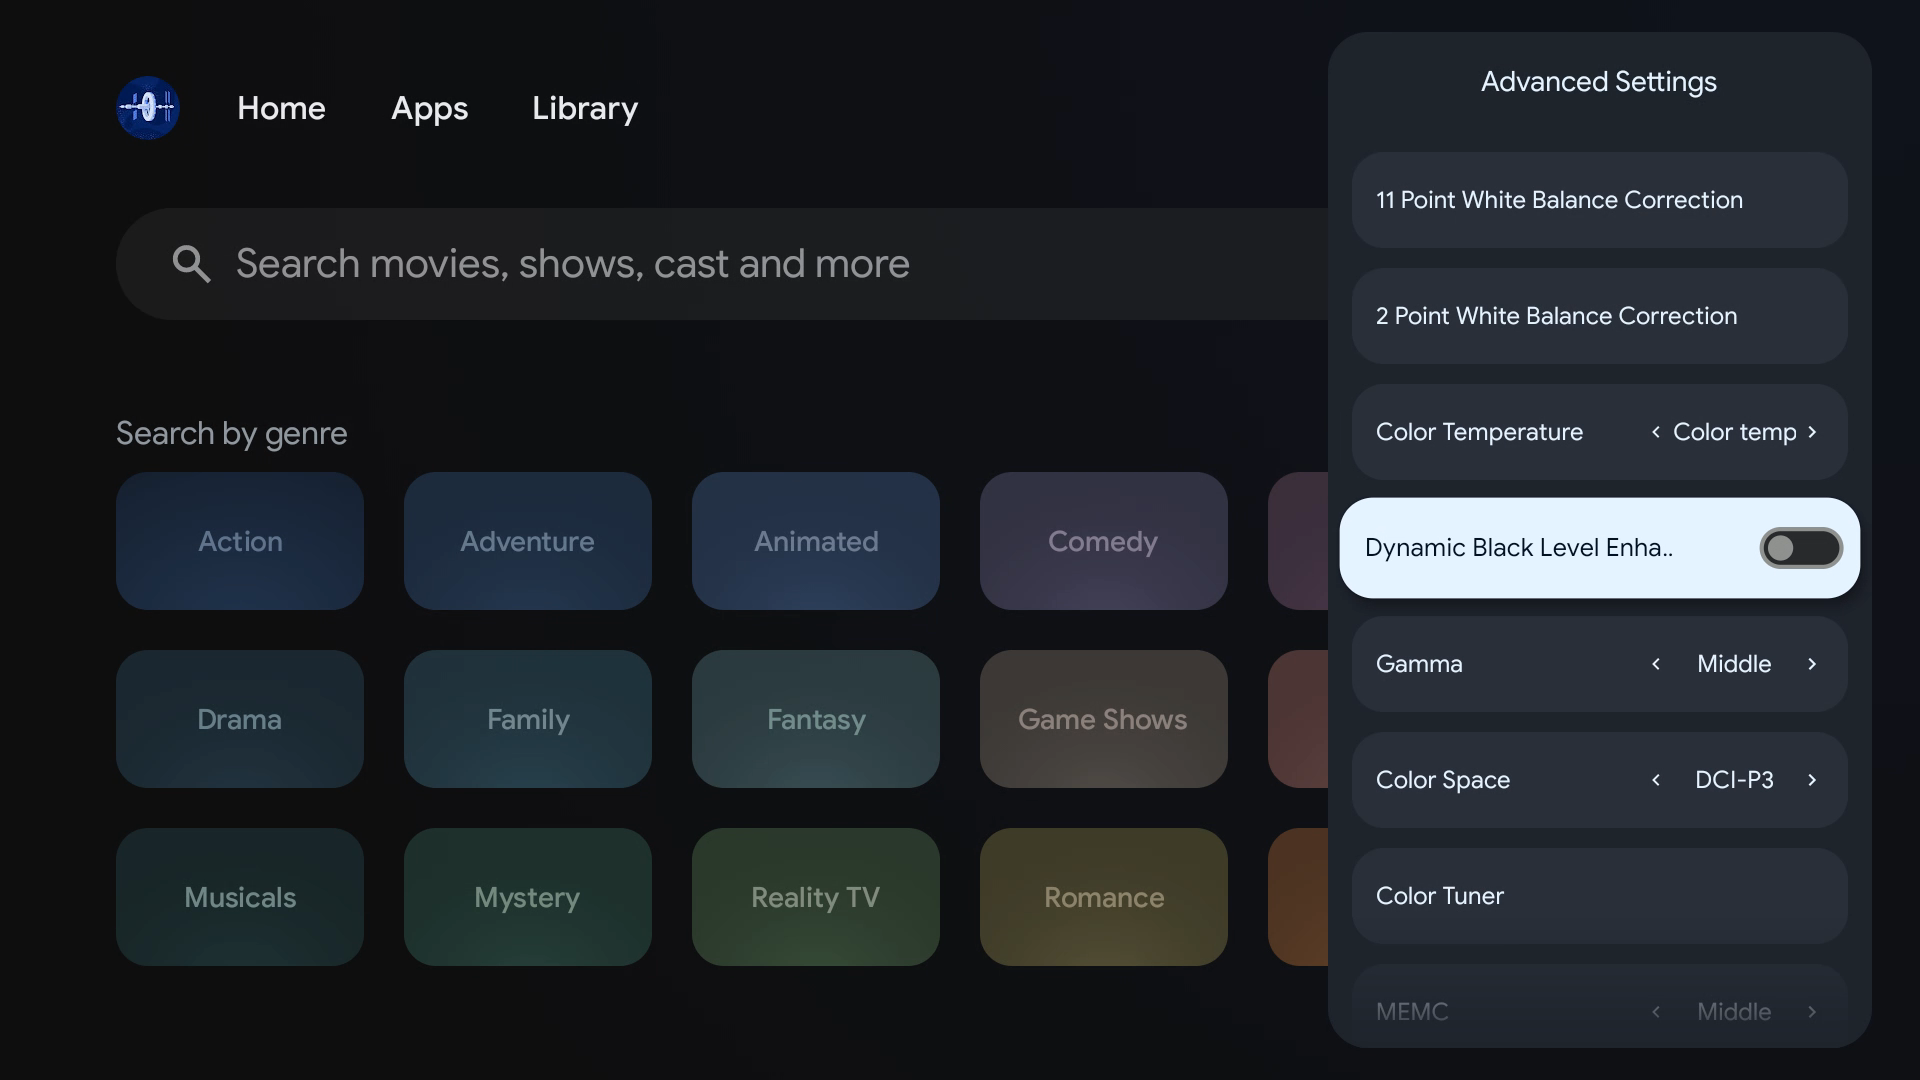This screenshot has height=1080, width=1920.
Task: Open 2 Point White Balance Correction
Action: 1598,316
